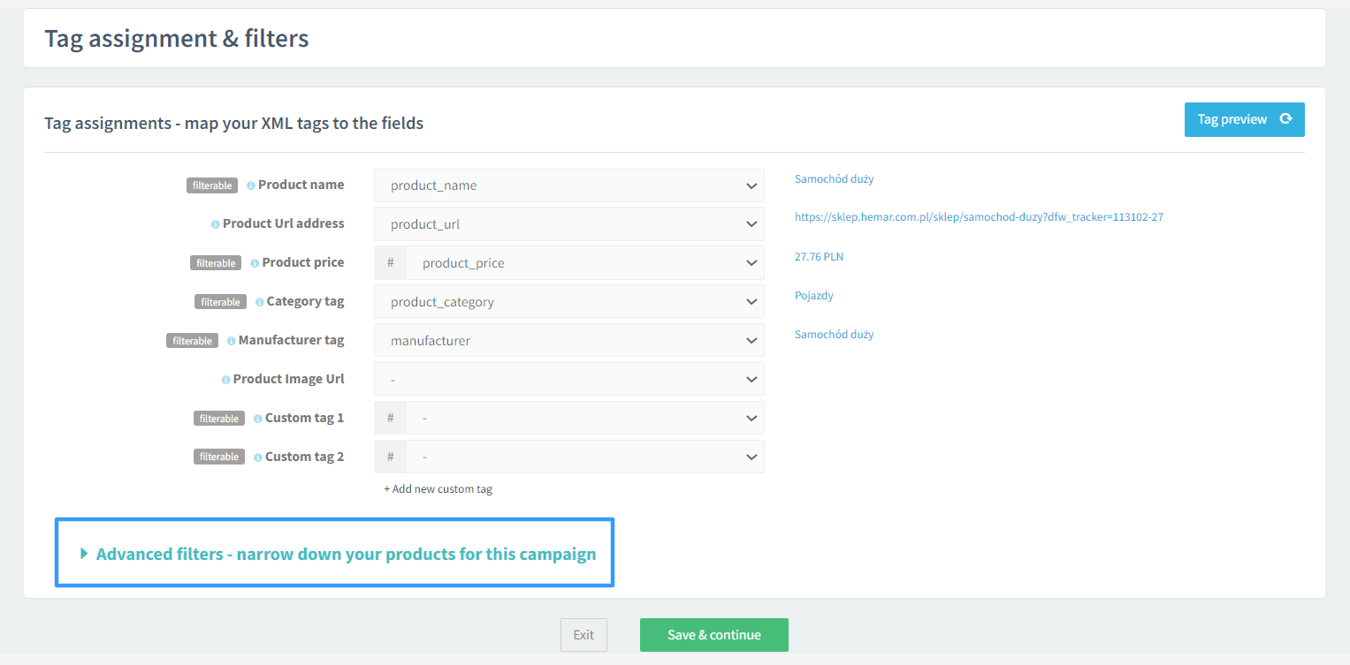
Task: Open the sklep.hemar.com.pl product link
Action: (x=978, y=217)
